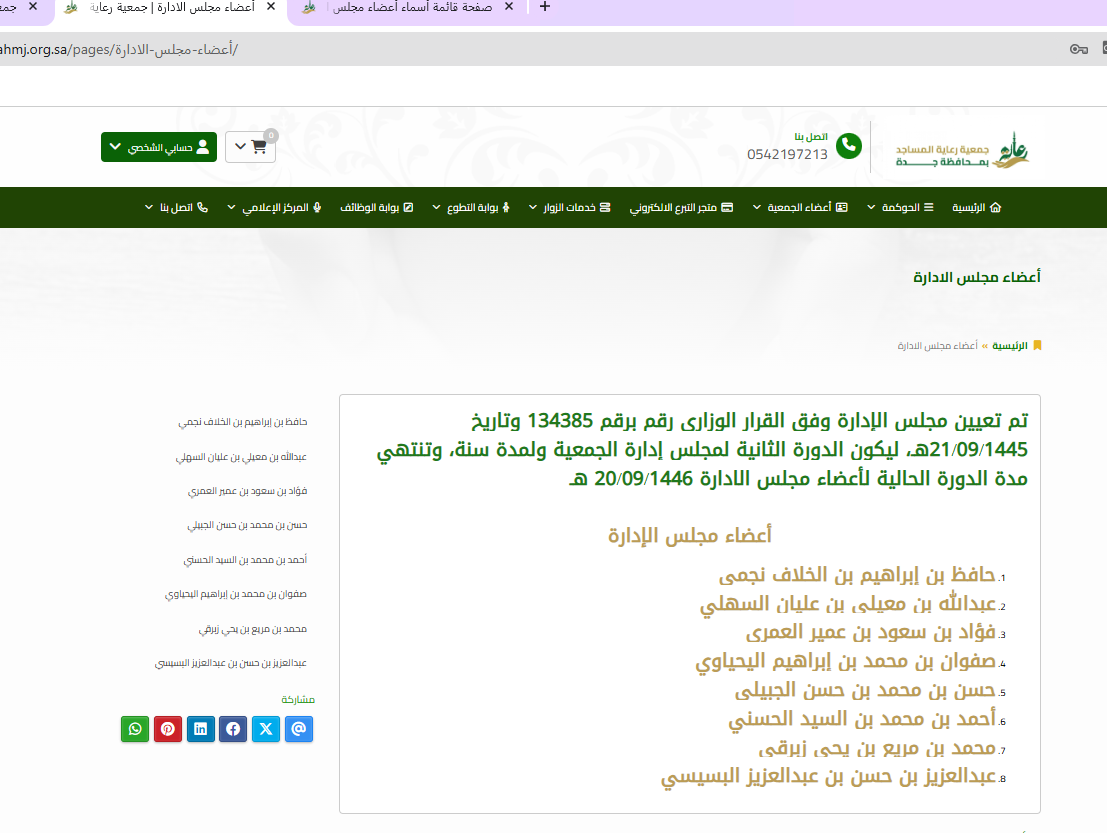Share page on X (Twitter)
This screenshot has width=1107, height=833.
click(x=266, y=729)
